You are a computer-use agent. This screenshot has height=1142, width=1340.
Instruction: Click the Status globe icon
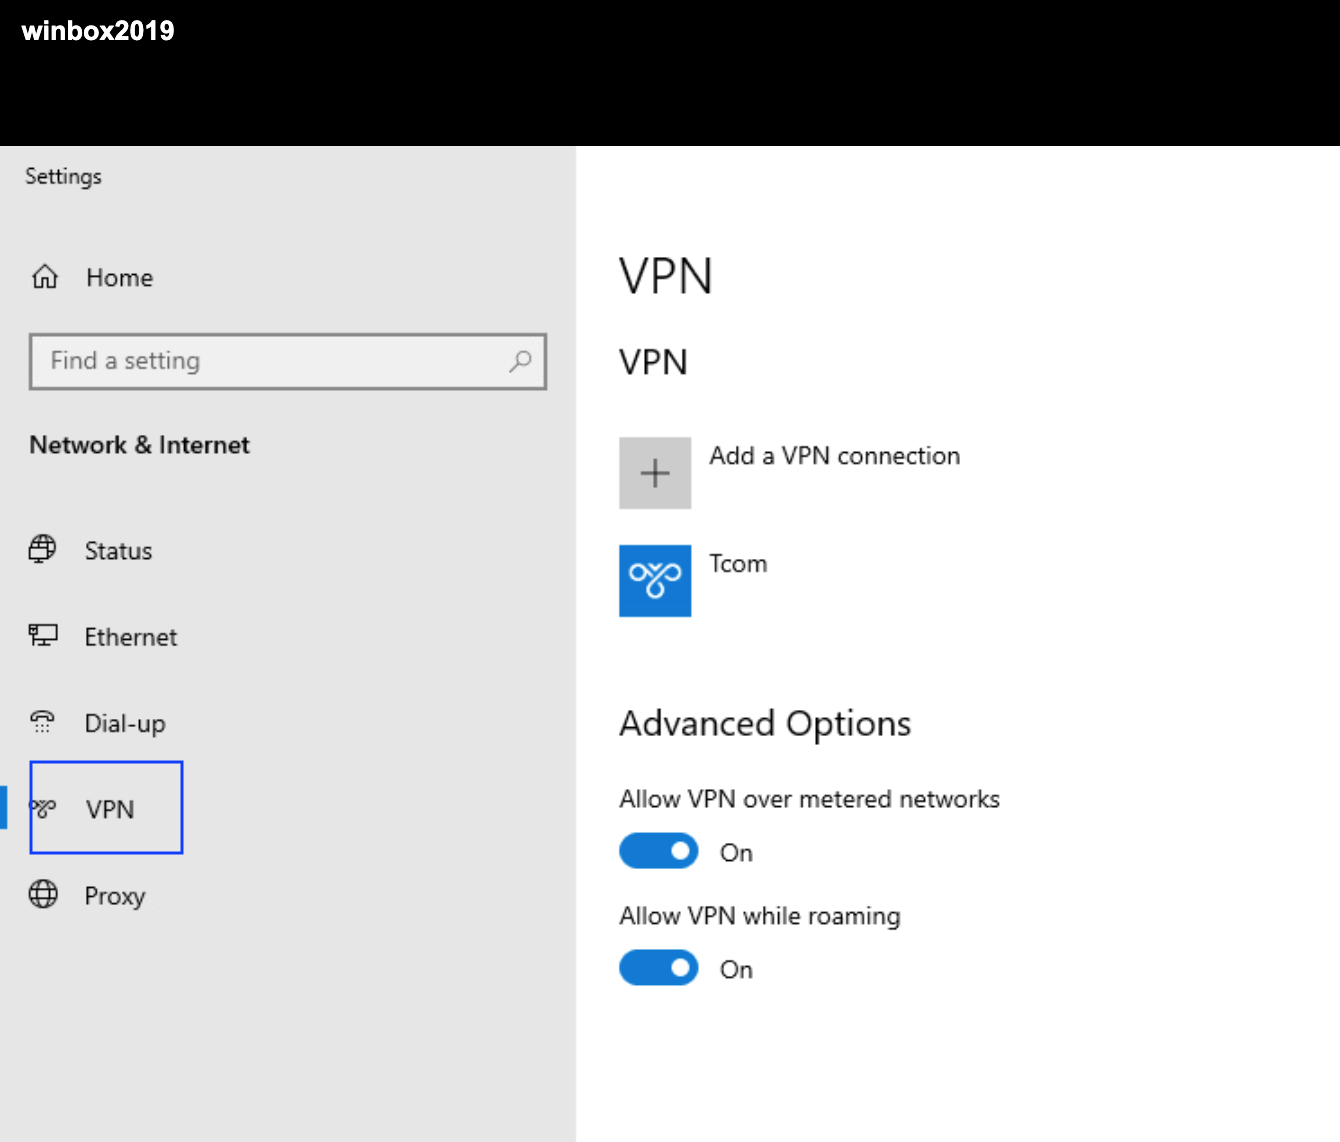coord(43,550)
